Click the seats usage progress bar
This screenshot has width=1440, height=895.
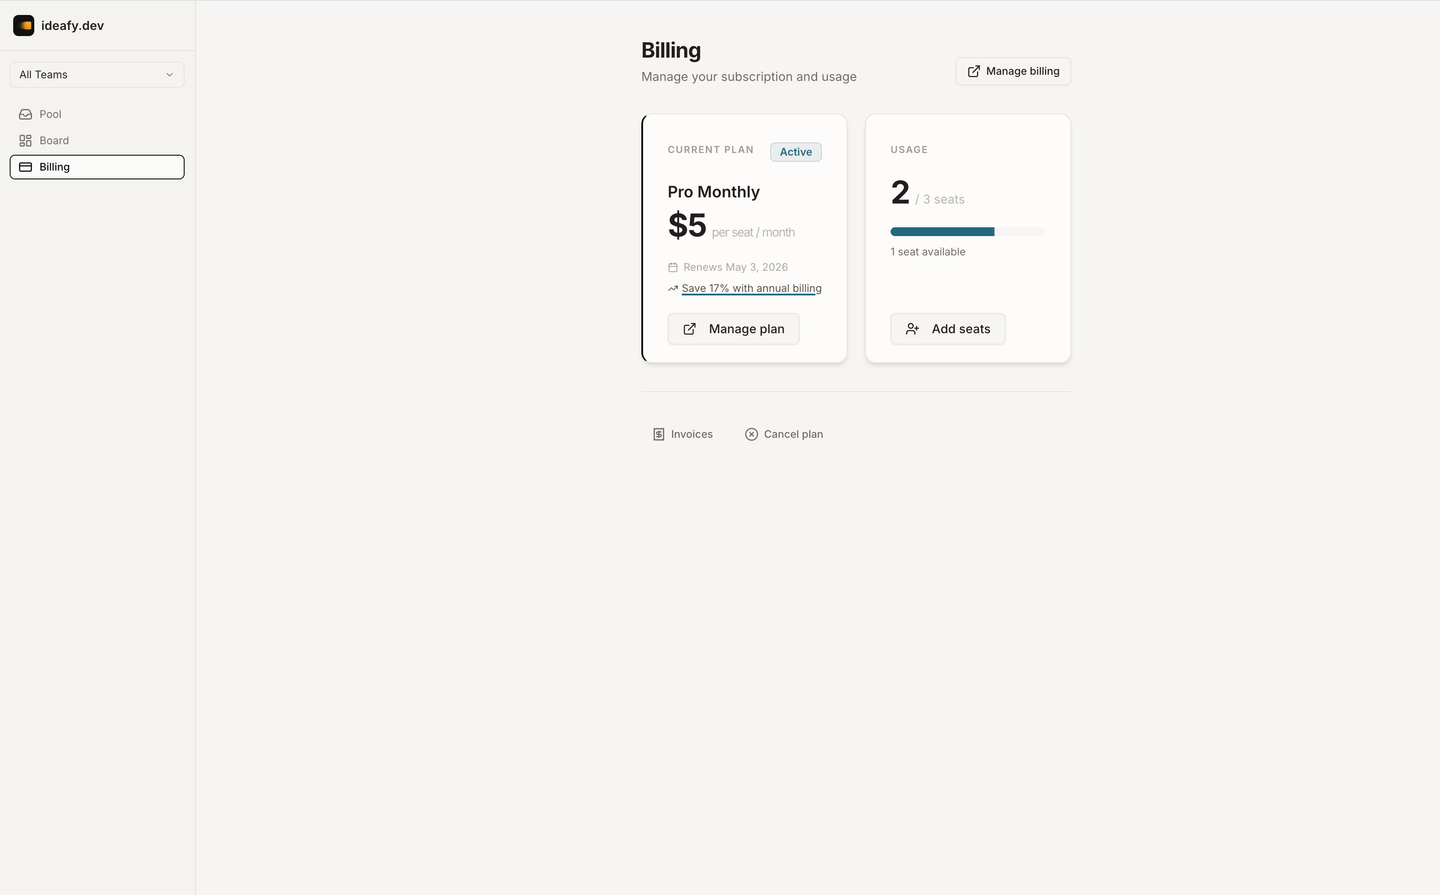tap(968, 232)
